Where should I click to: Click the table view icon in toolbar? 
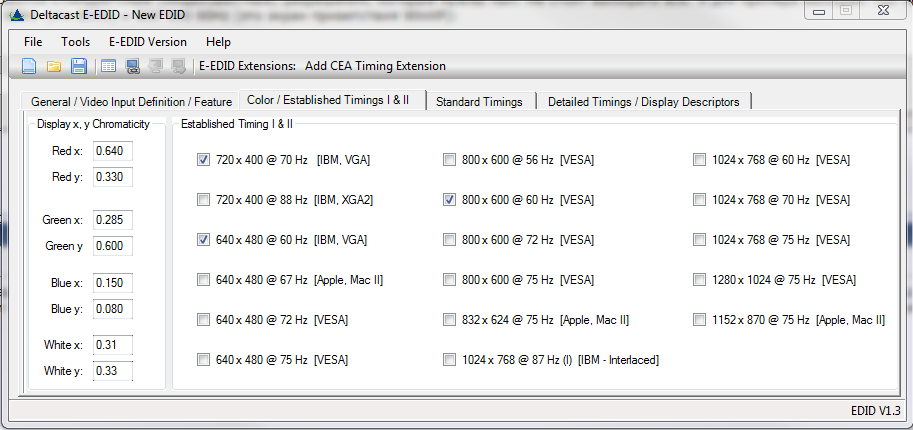coord(108,66)
